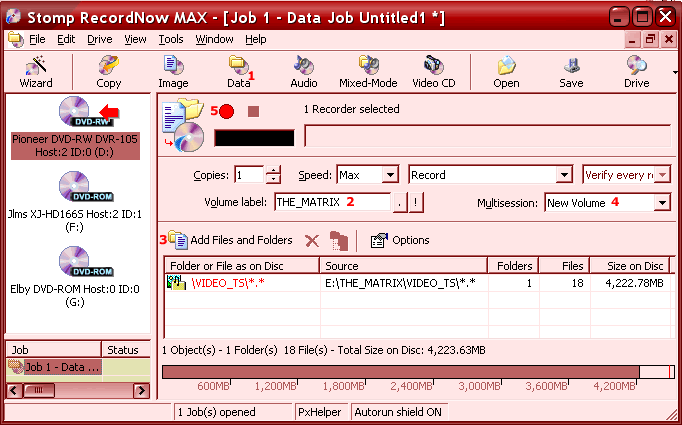The height and width of the screenshot is (425, 682).
Task: Click the Add Files and Folders icon
Action: tap(178, 240)
